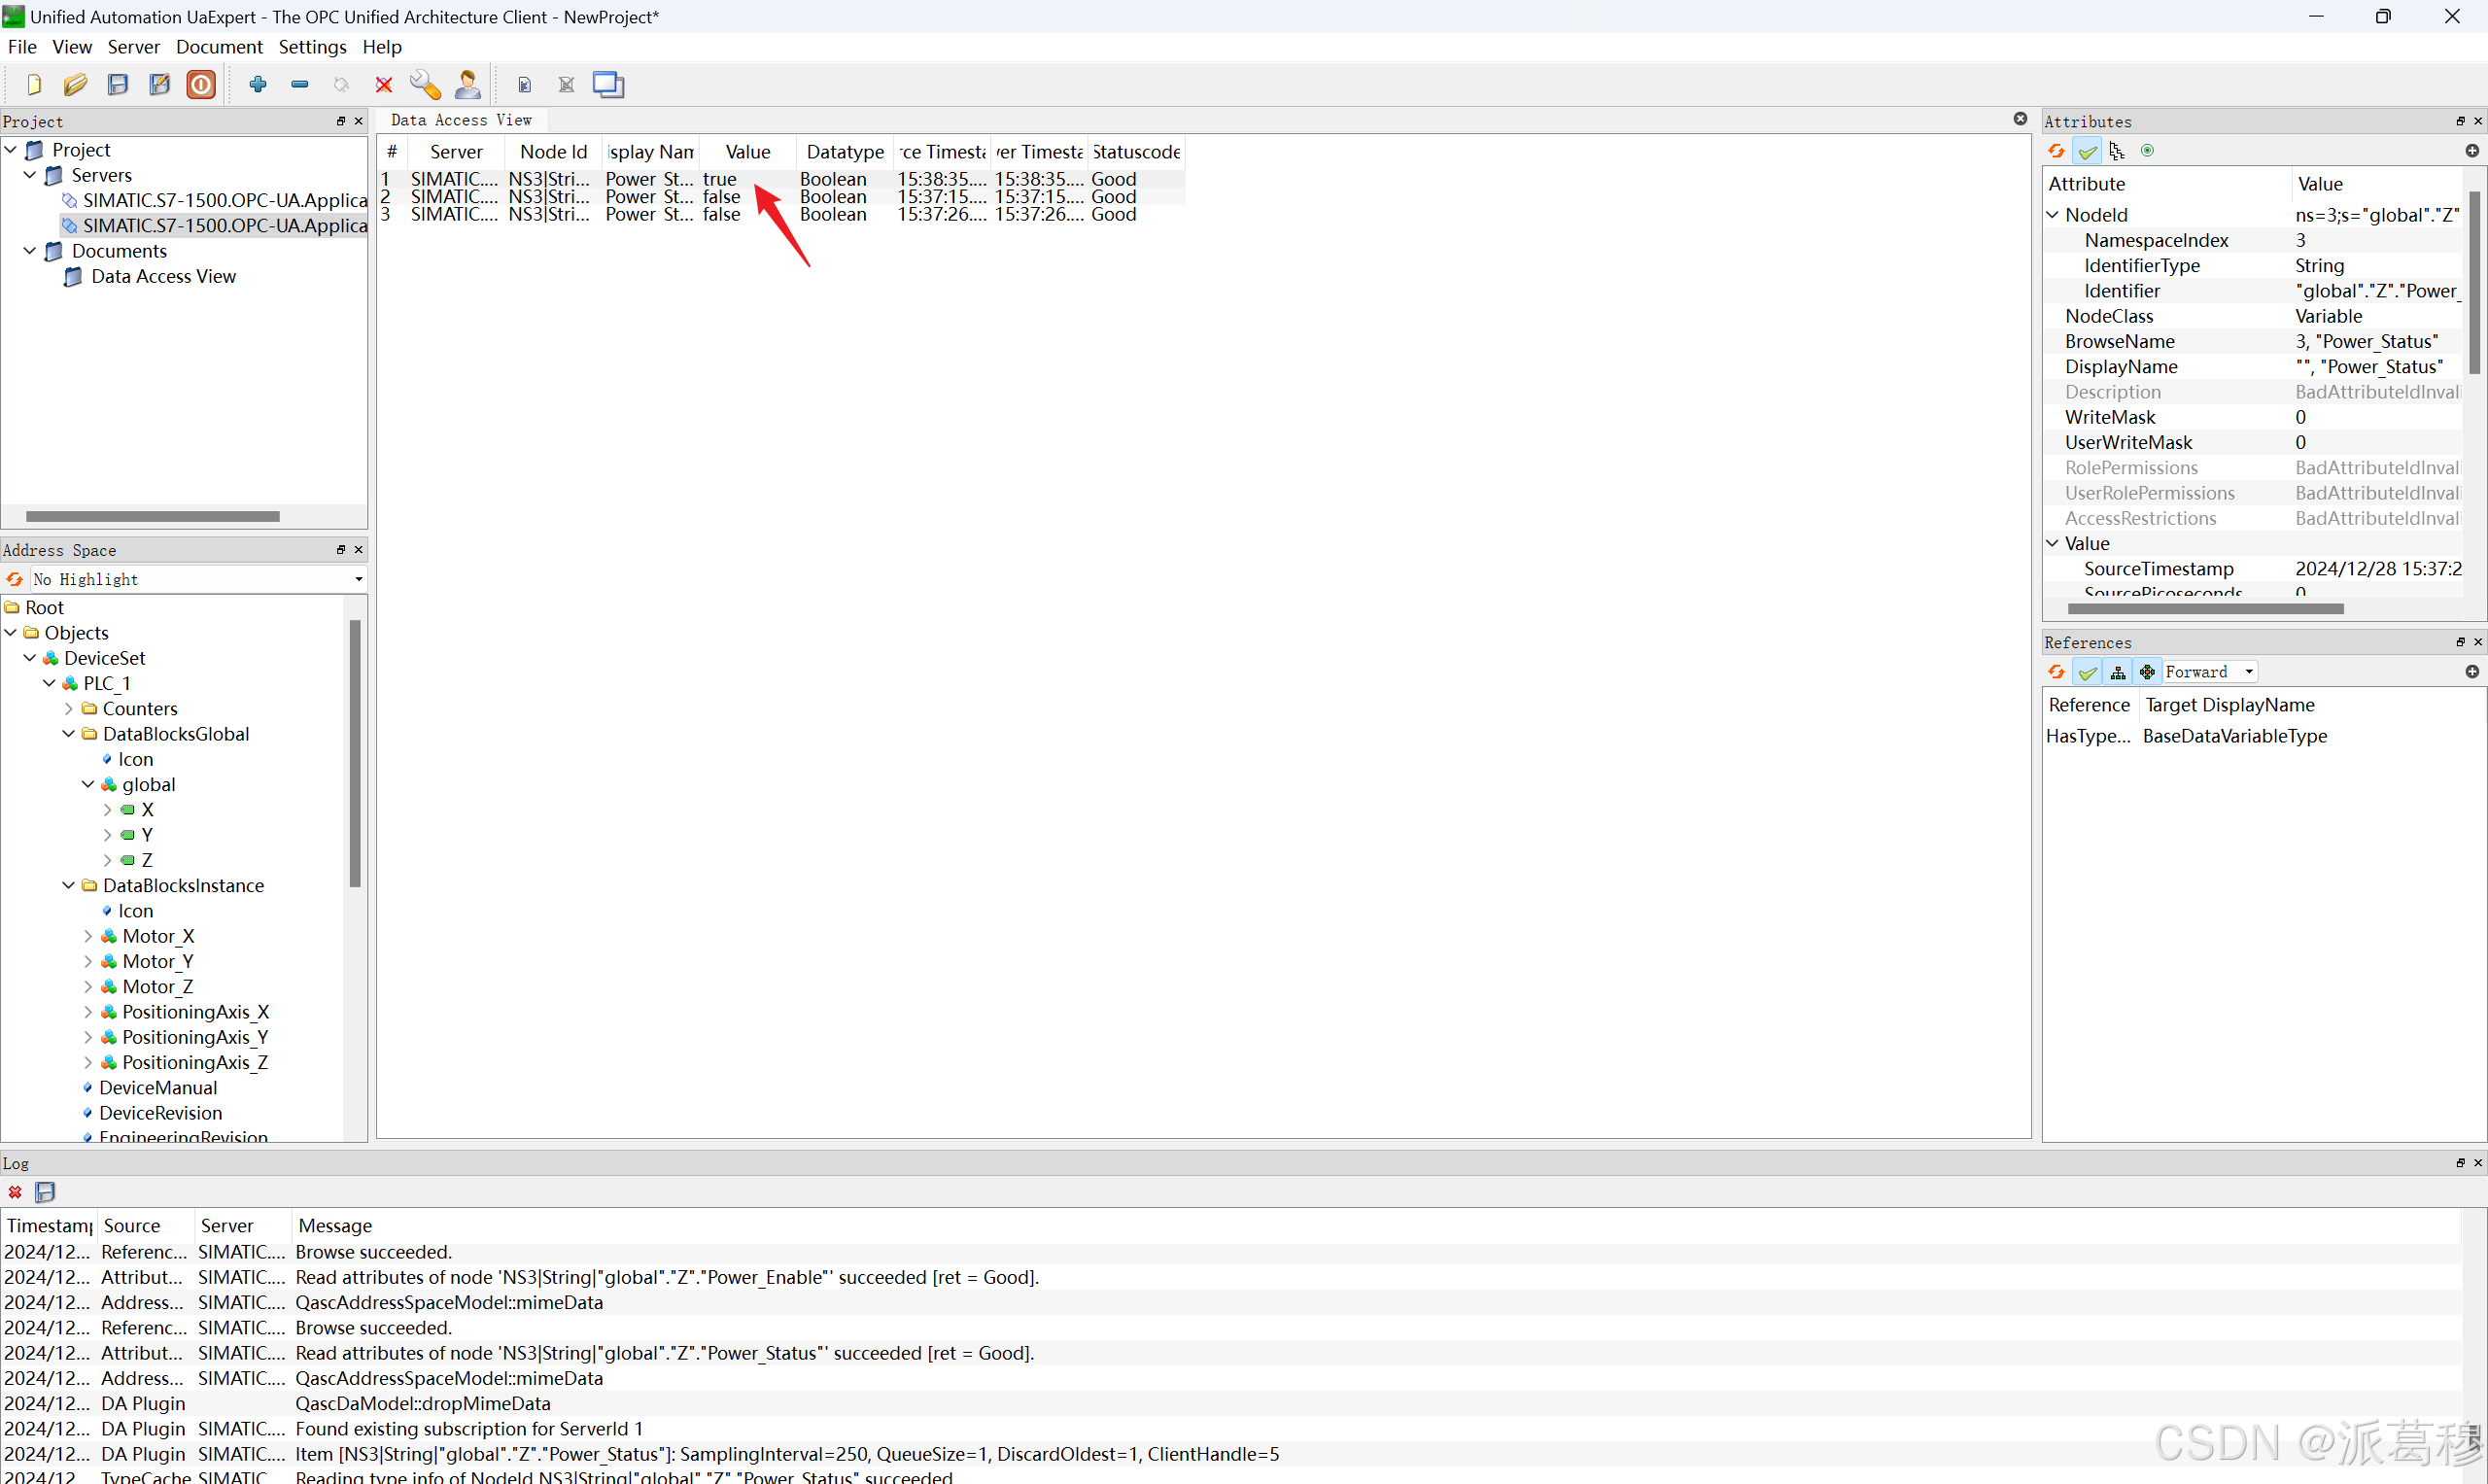The image size is (2488, 1484).
Task: Refresh the Attributes panel
Action: pos(2057,151)
